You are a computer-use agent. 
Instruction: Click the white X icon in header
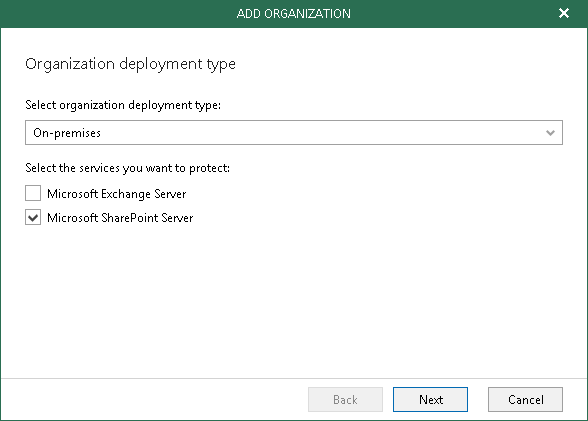(x=564, y=13)
